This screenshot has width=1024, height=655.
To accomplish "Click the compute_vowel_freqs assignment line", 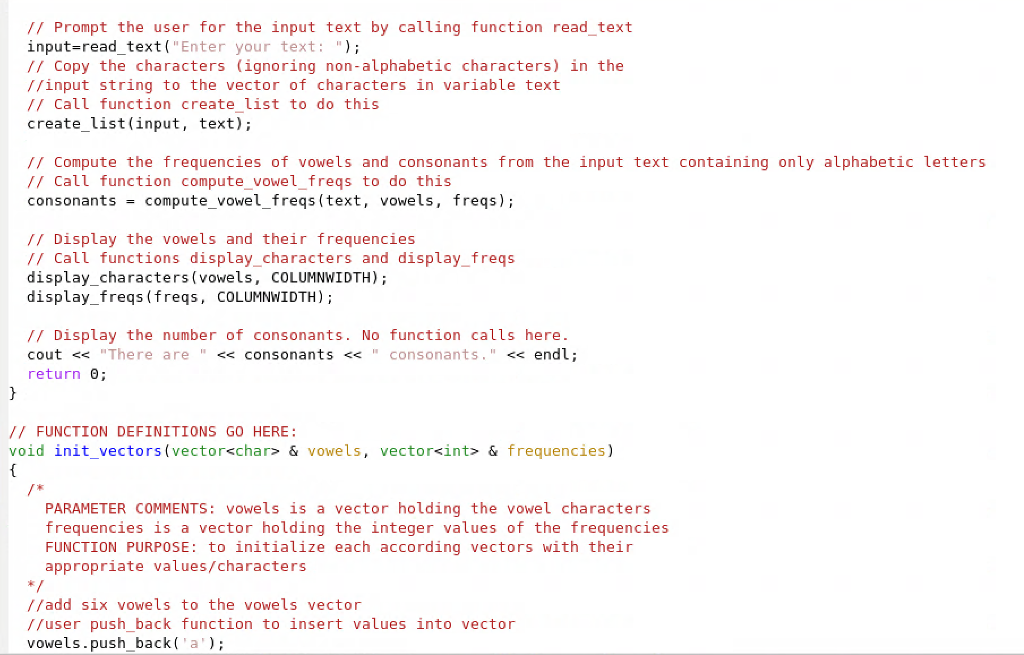I will [270, 201].
